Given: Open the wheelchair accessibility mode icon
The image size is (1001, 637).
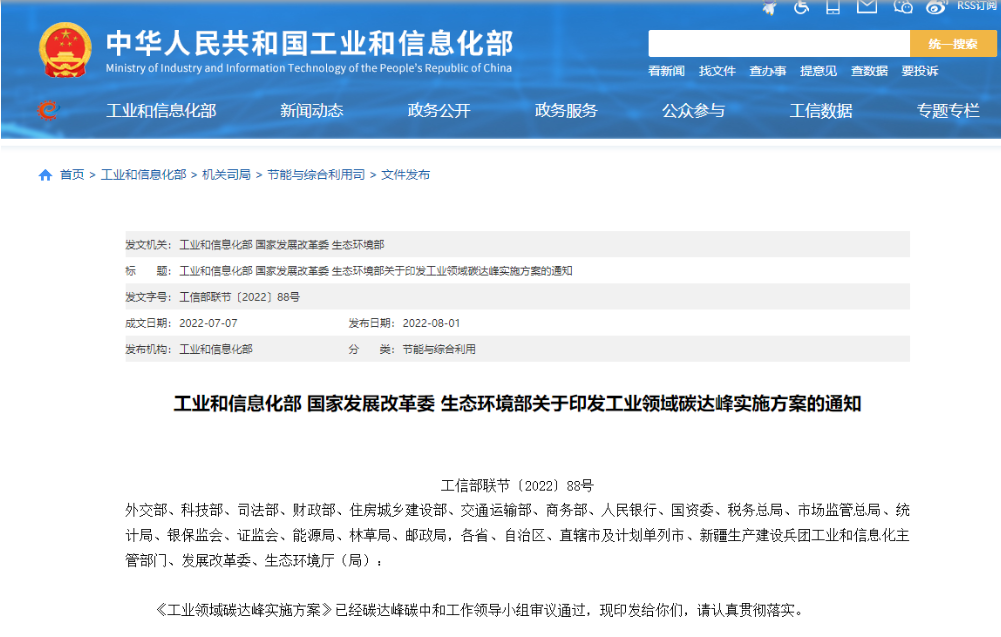Looking at the screenshot, I should click(802, 7).
